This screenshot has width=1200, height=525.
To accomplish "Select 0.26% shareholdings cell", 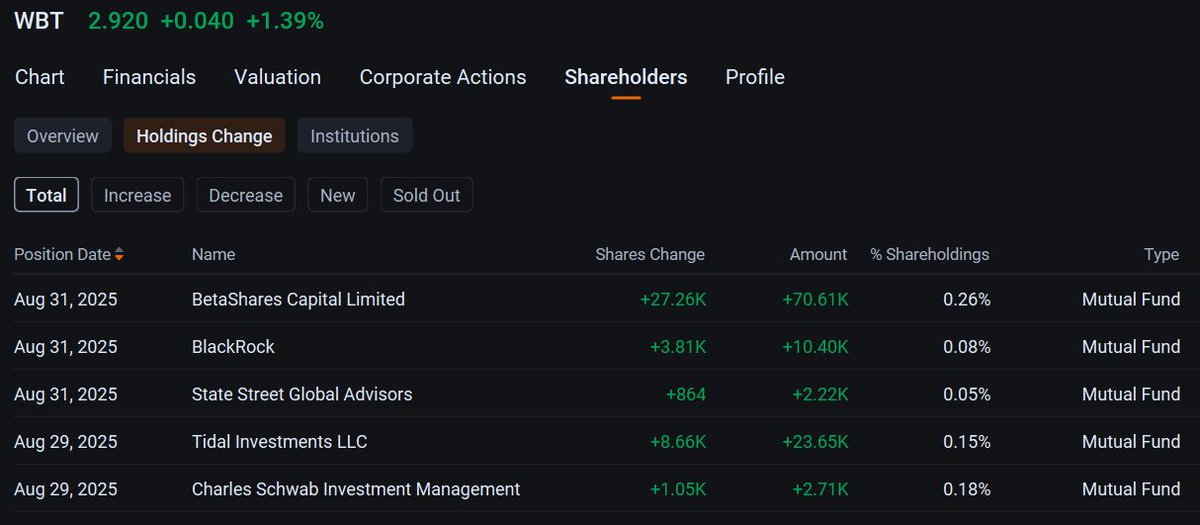I will coord(967,299).
